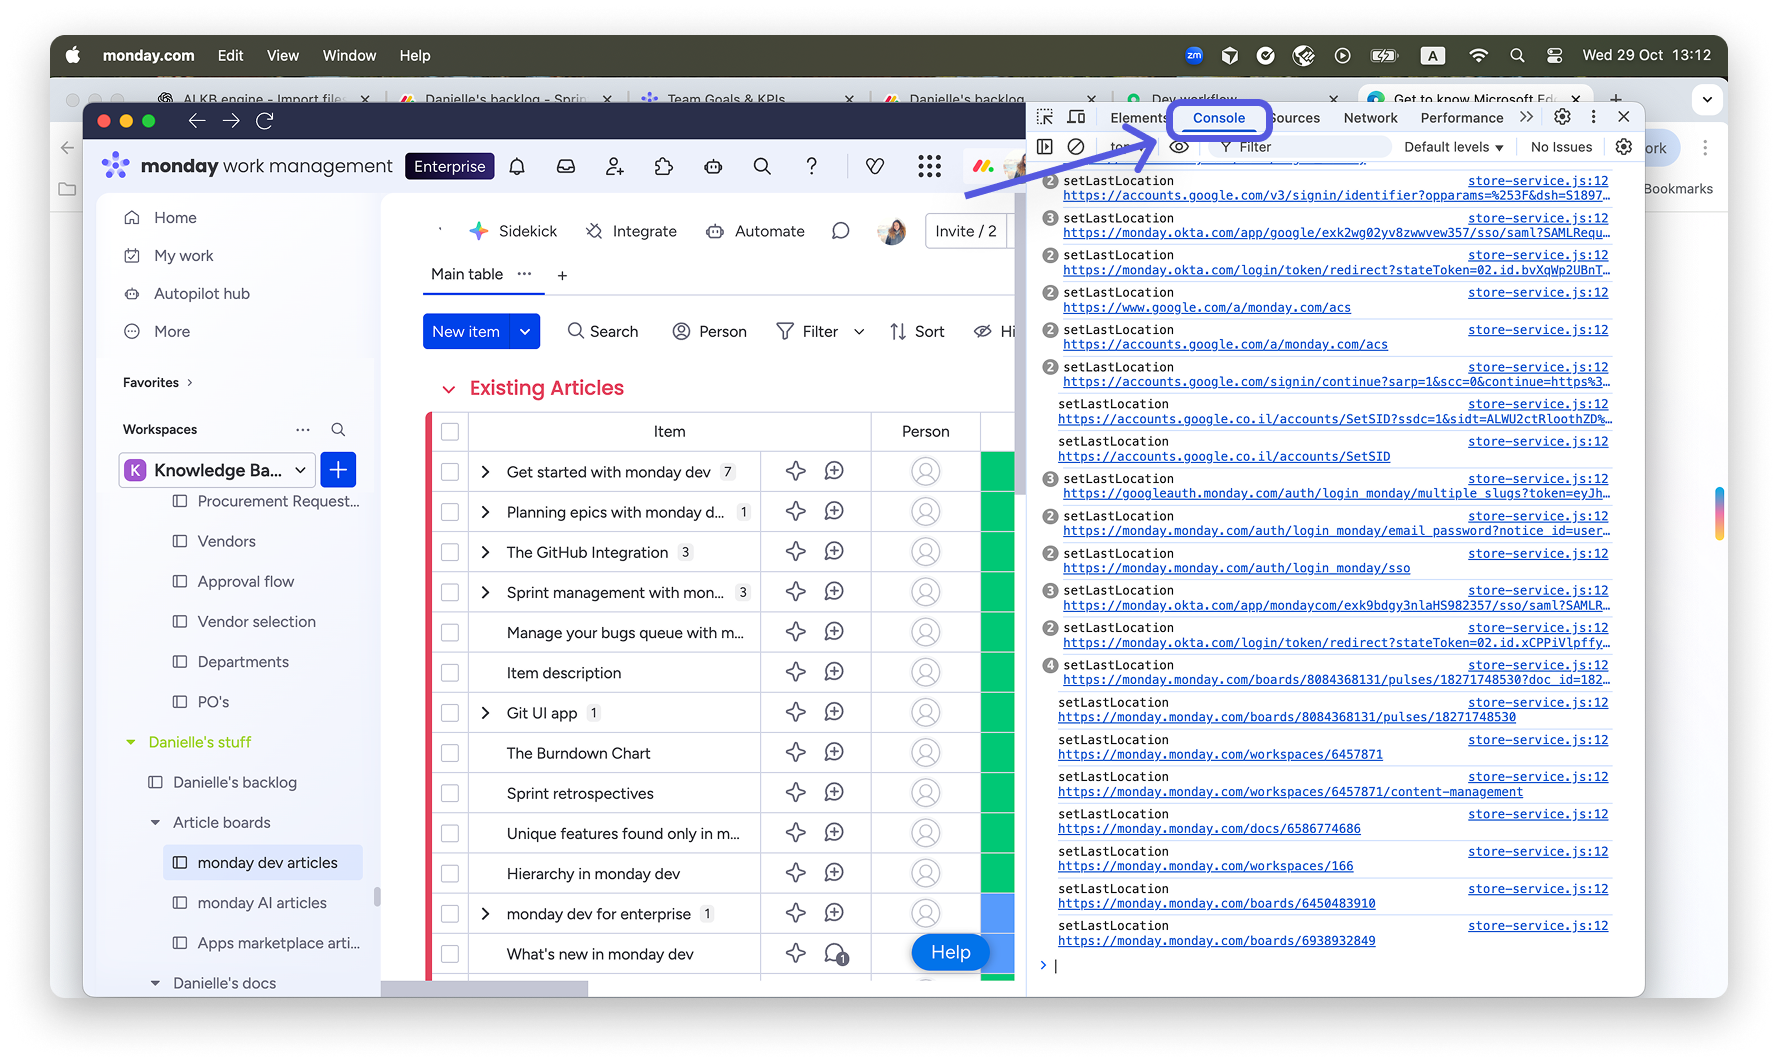Viewport: 1778px width, 1057px height.
Task: Open the New item dropdown arrow
Action: point(525,331)
